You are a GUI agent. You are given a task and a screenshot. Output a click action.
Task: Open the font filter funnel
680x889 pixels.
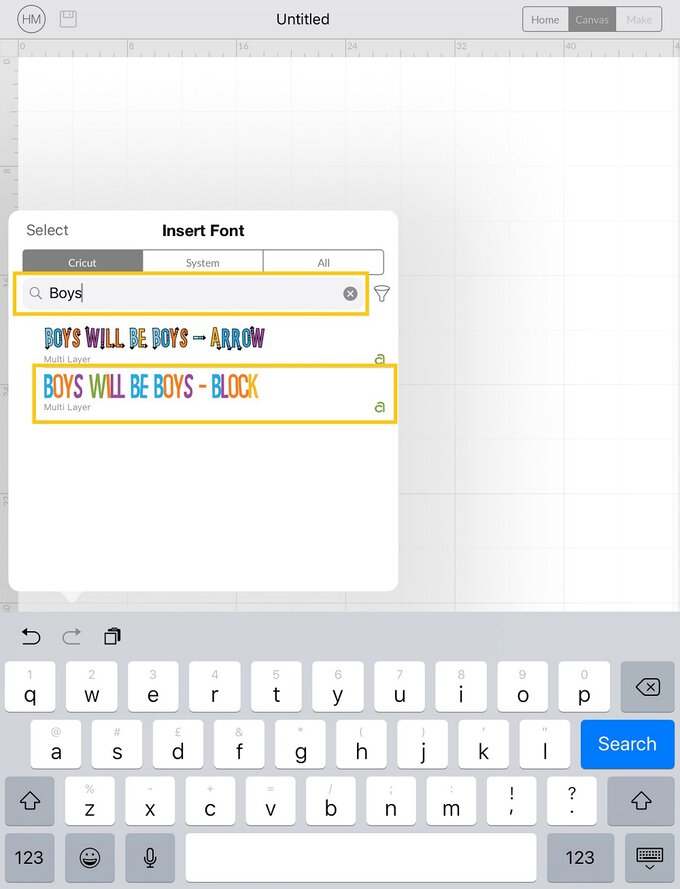pyautogui.click(x=382, y=293)
